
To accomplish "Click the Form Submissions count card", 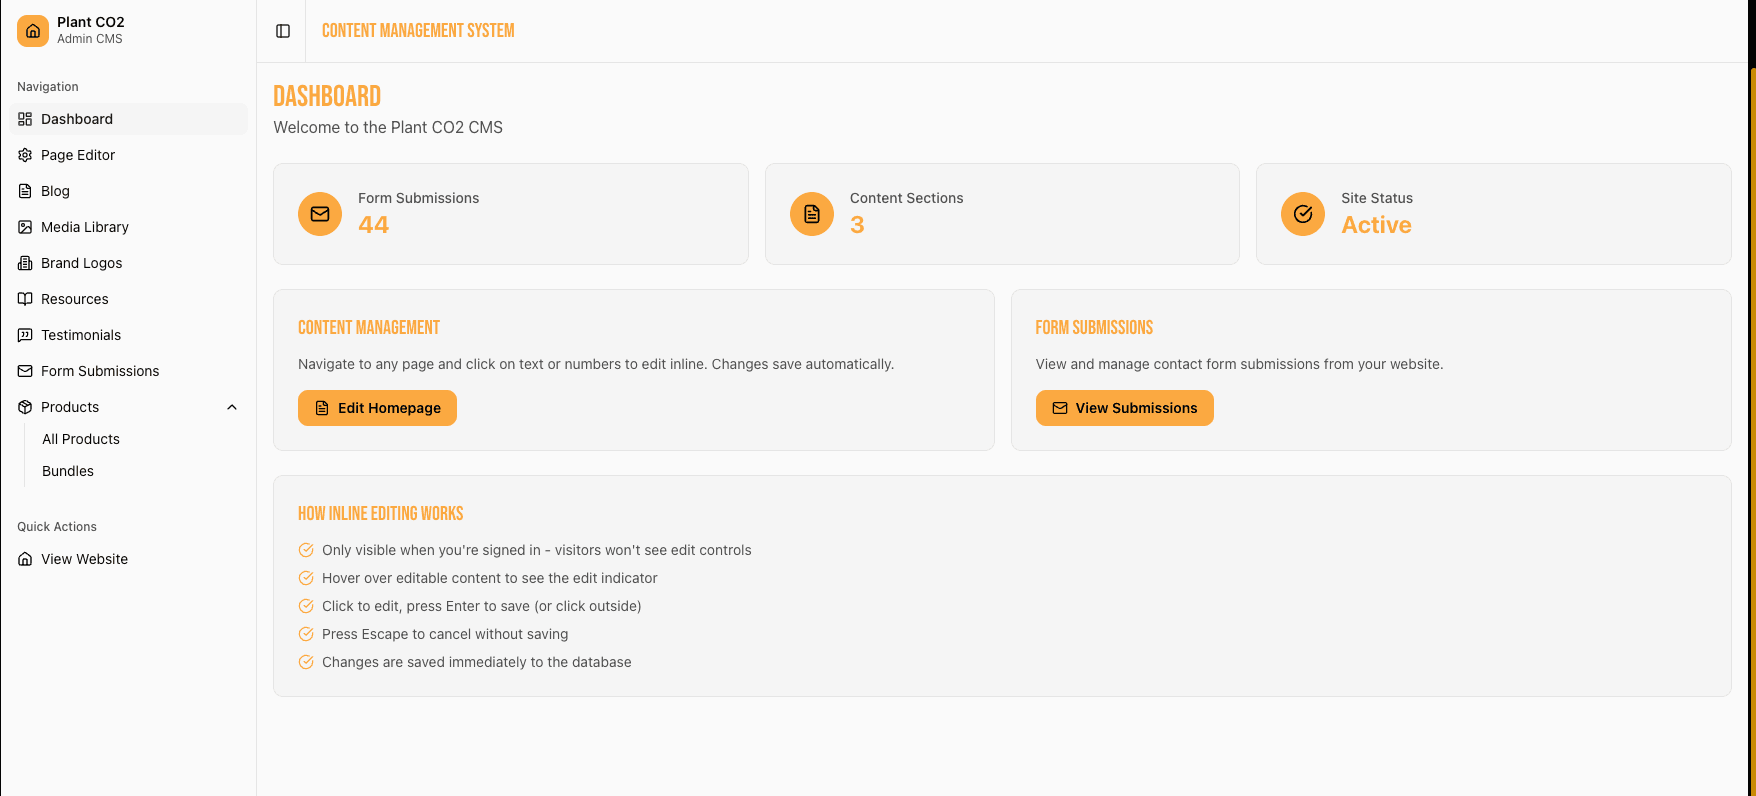I will [x=510, y=214].
